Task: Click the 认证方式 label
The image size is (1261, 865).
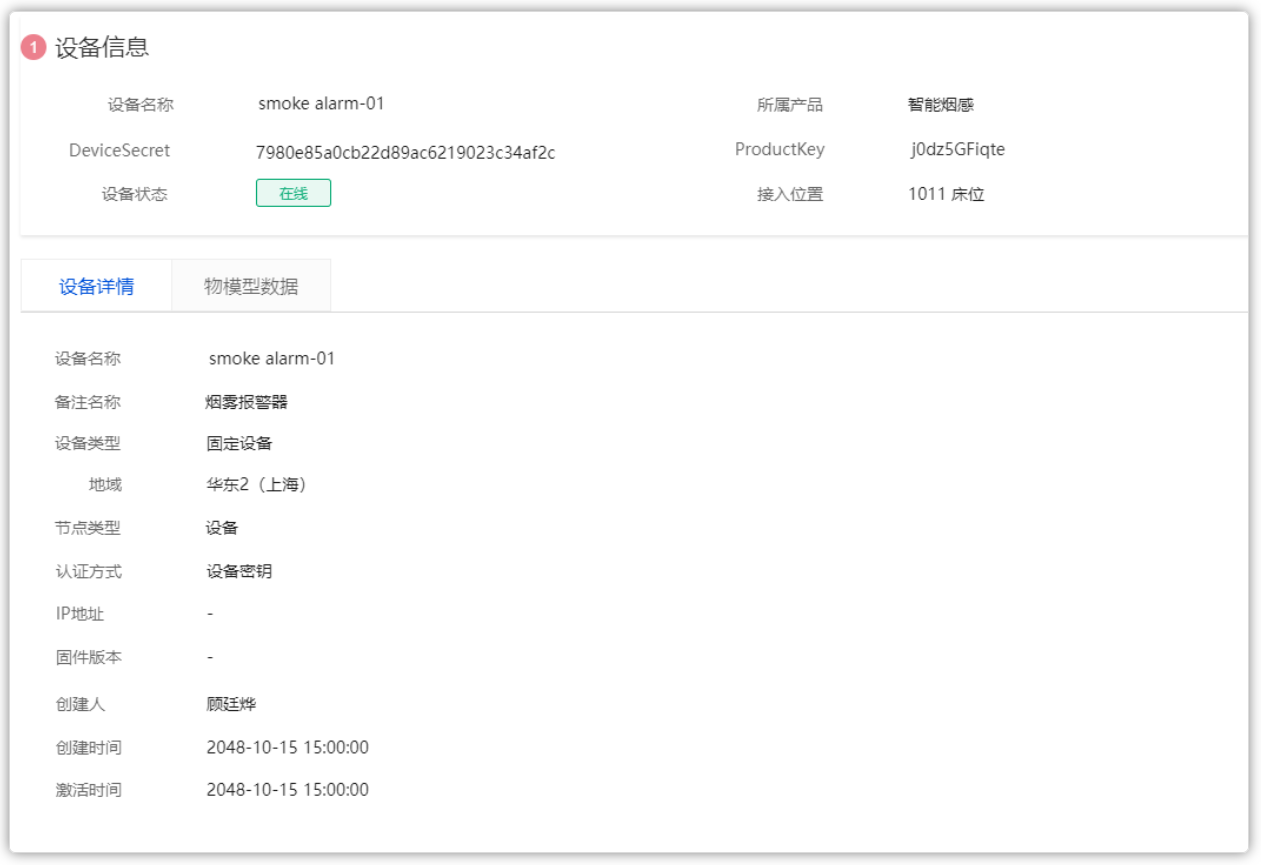Action: point(88,572)
